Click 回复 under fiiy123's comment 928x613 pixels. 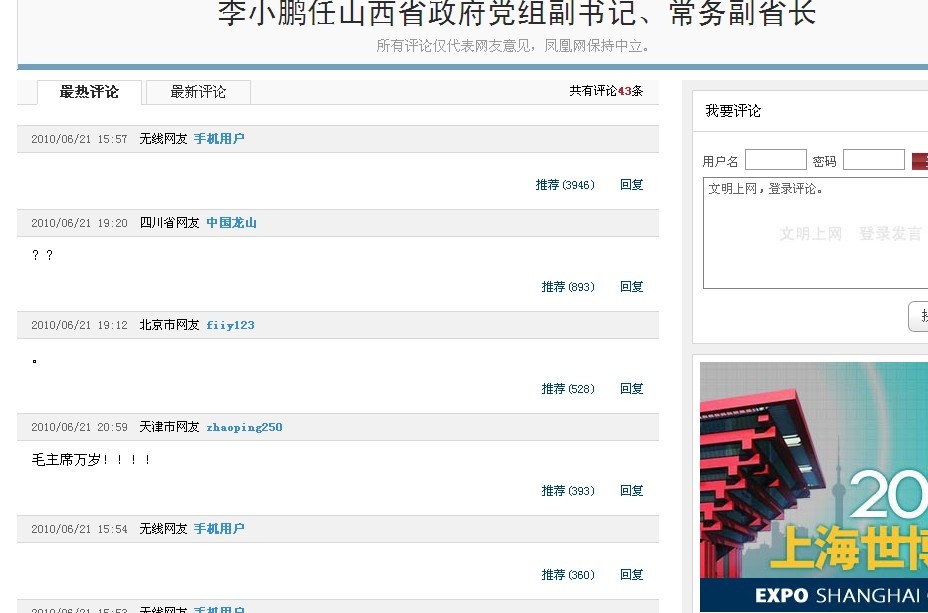[631, 389]
